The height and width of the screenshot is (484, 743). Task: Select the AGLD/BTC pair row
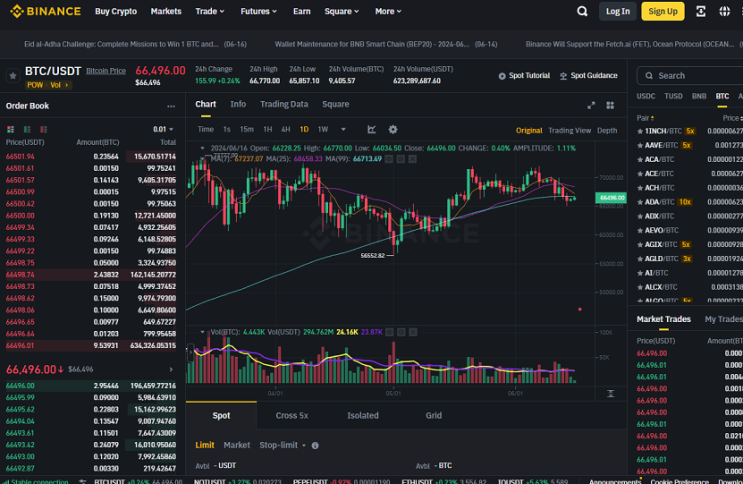(x=689, y=259)
